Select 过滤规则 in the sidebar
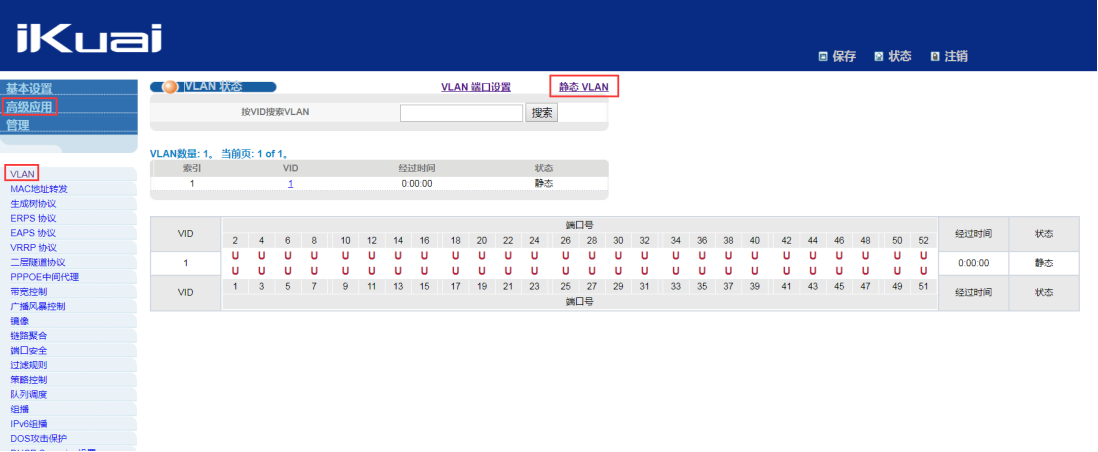The width and height of the screenshot is (1098, 452). point(29,365)
